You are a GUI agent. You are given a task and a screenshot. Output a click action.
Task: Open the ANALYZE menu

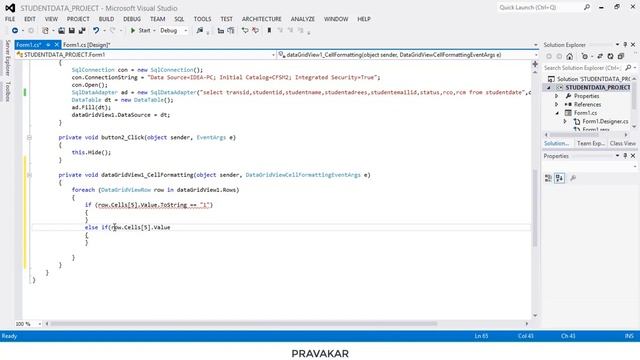coord(302,19)
